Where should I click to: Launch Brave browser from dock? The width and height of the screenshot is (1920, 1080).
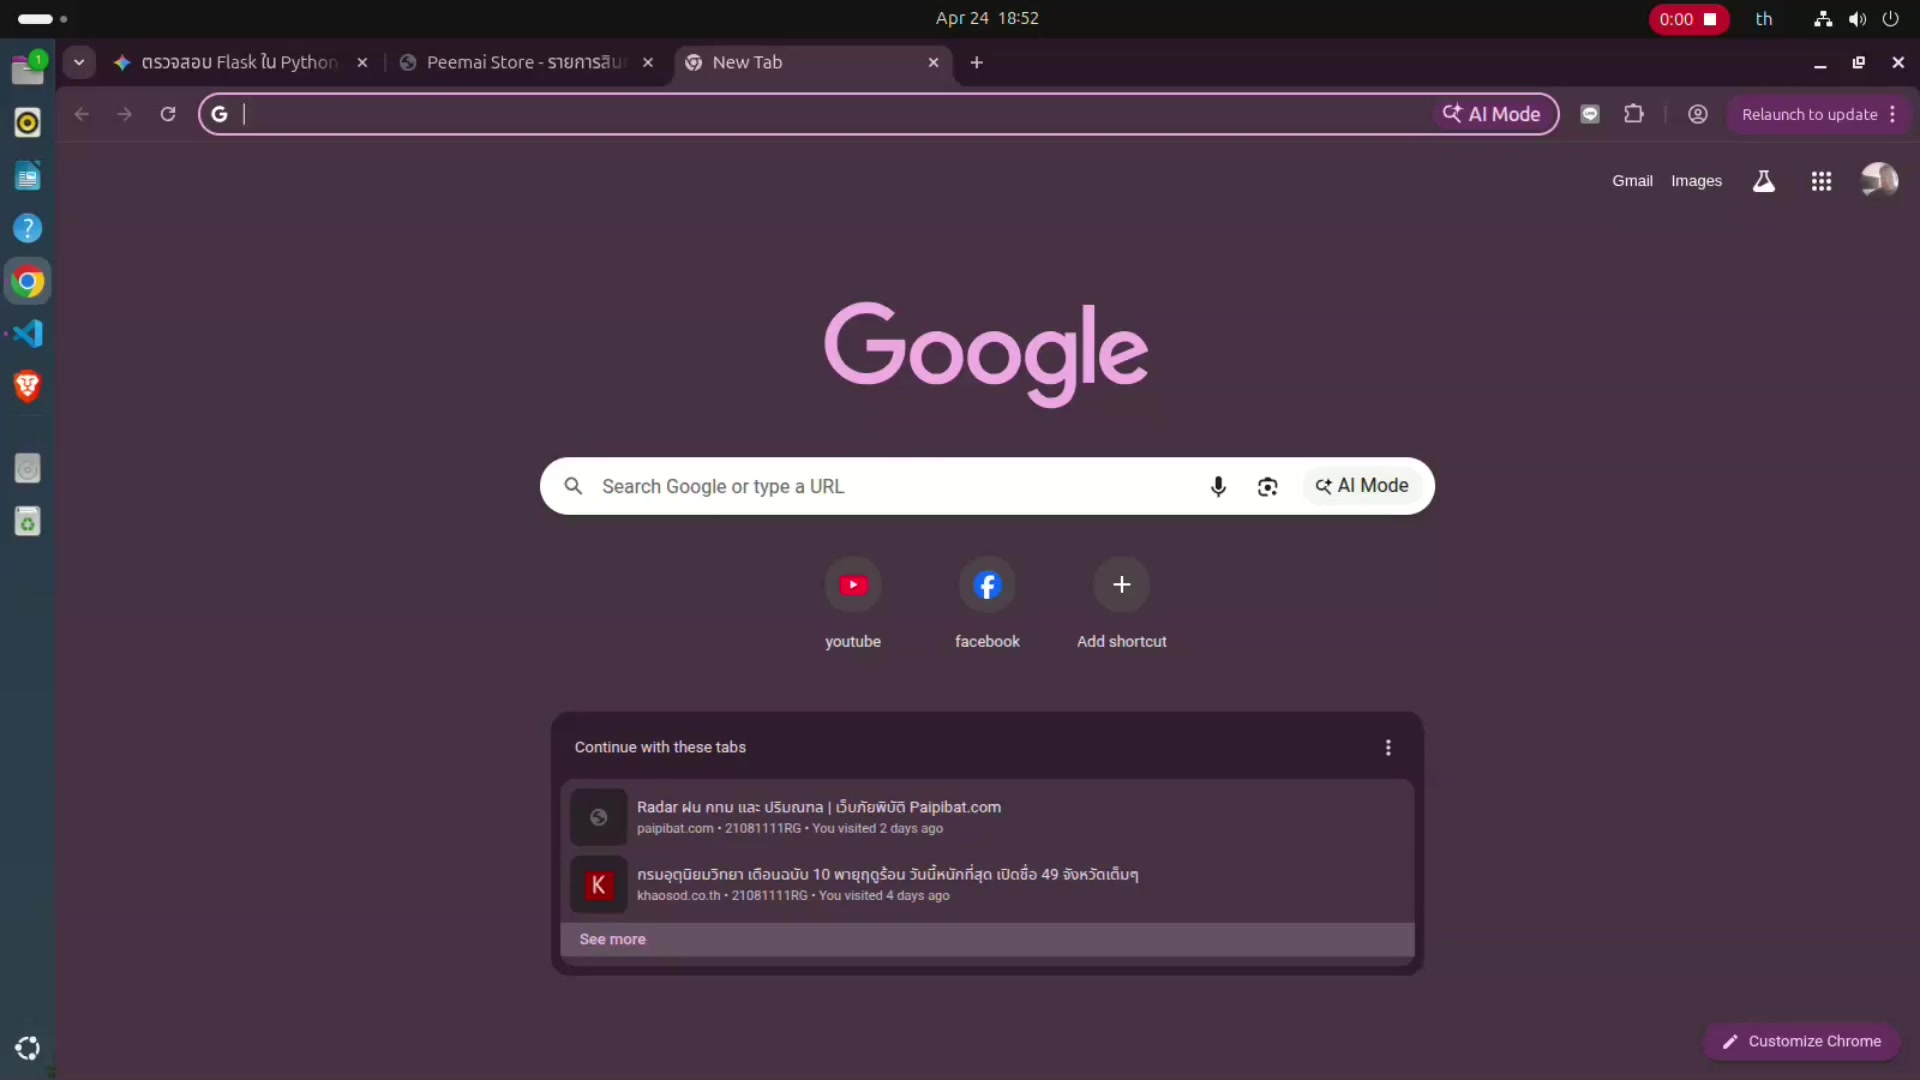[x=27, y=386]
